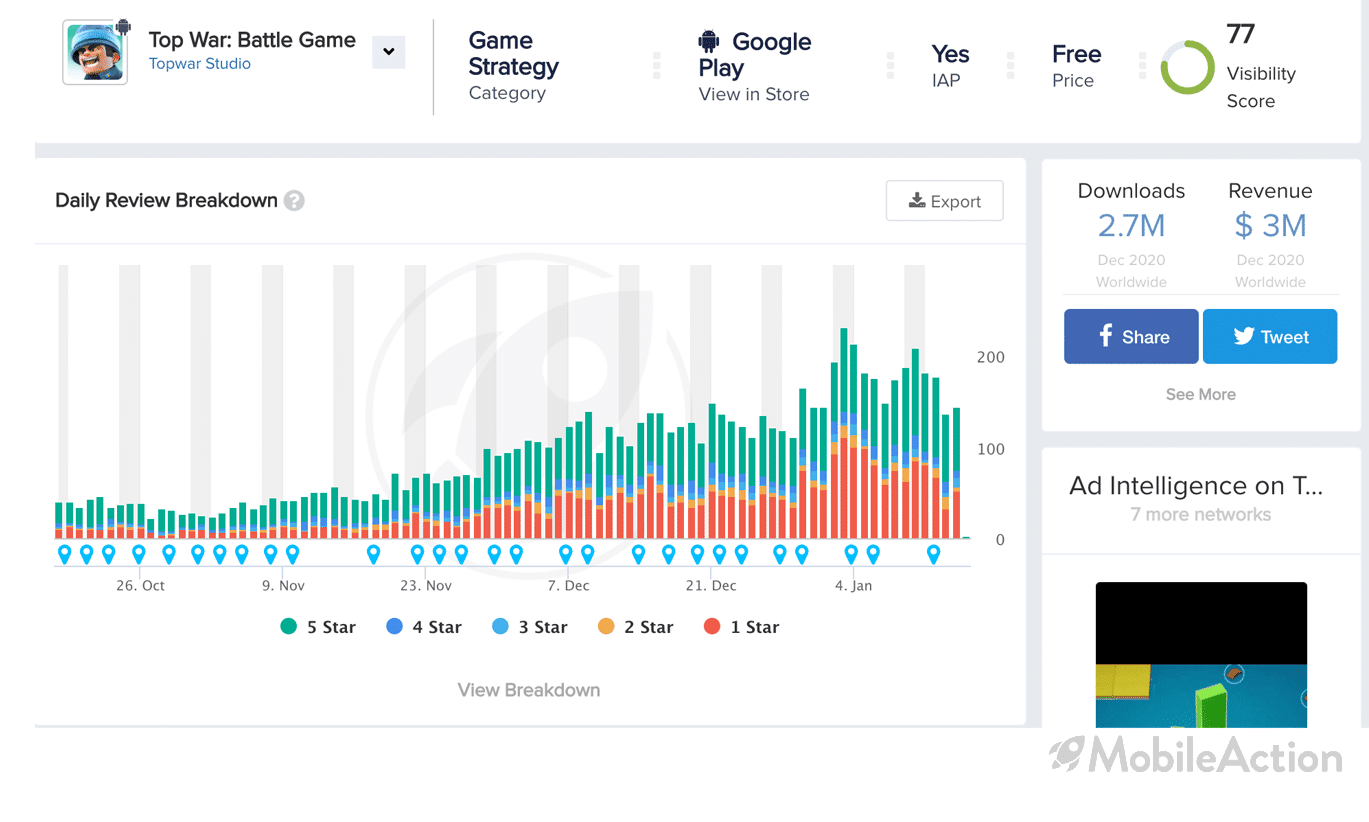Image resolution: width=1369 pixels, height=822 pixels.
Task: Open the Topwar Studio publisher link
Action: coord(200,64)
